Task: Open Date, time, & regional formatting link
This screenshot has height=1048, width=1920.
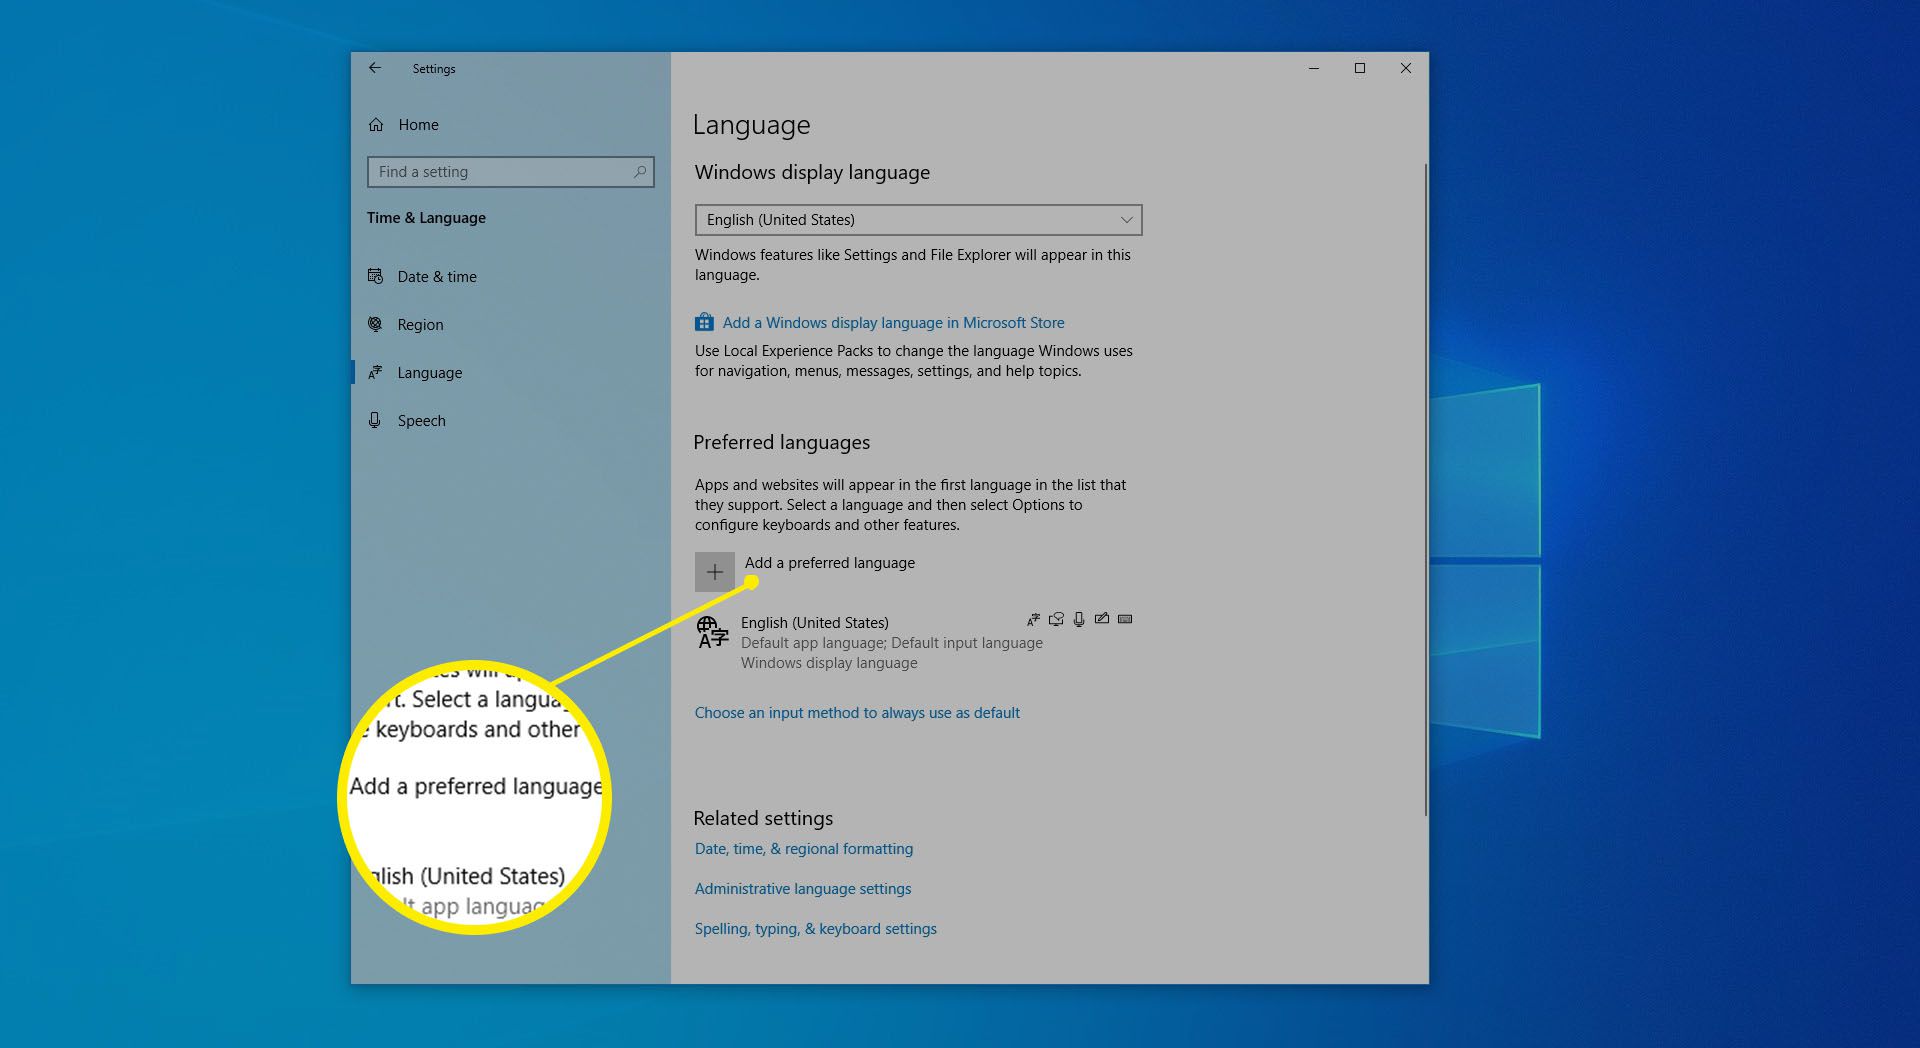Action: point(803,849)
